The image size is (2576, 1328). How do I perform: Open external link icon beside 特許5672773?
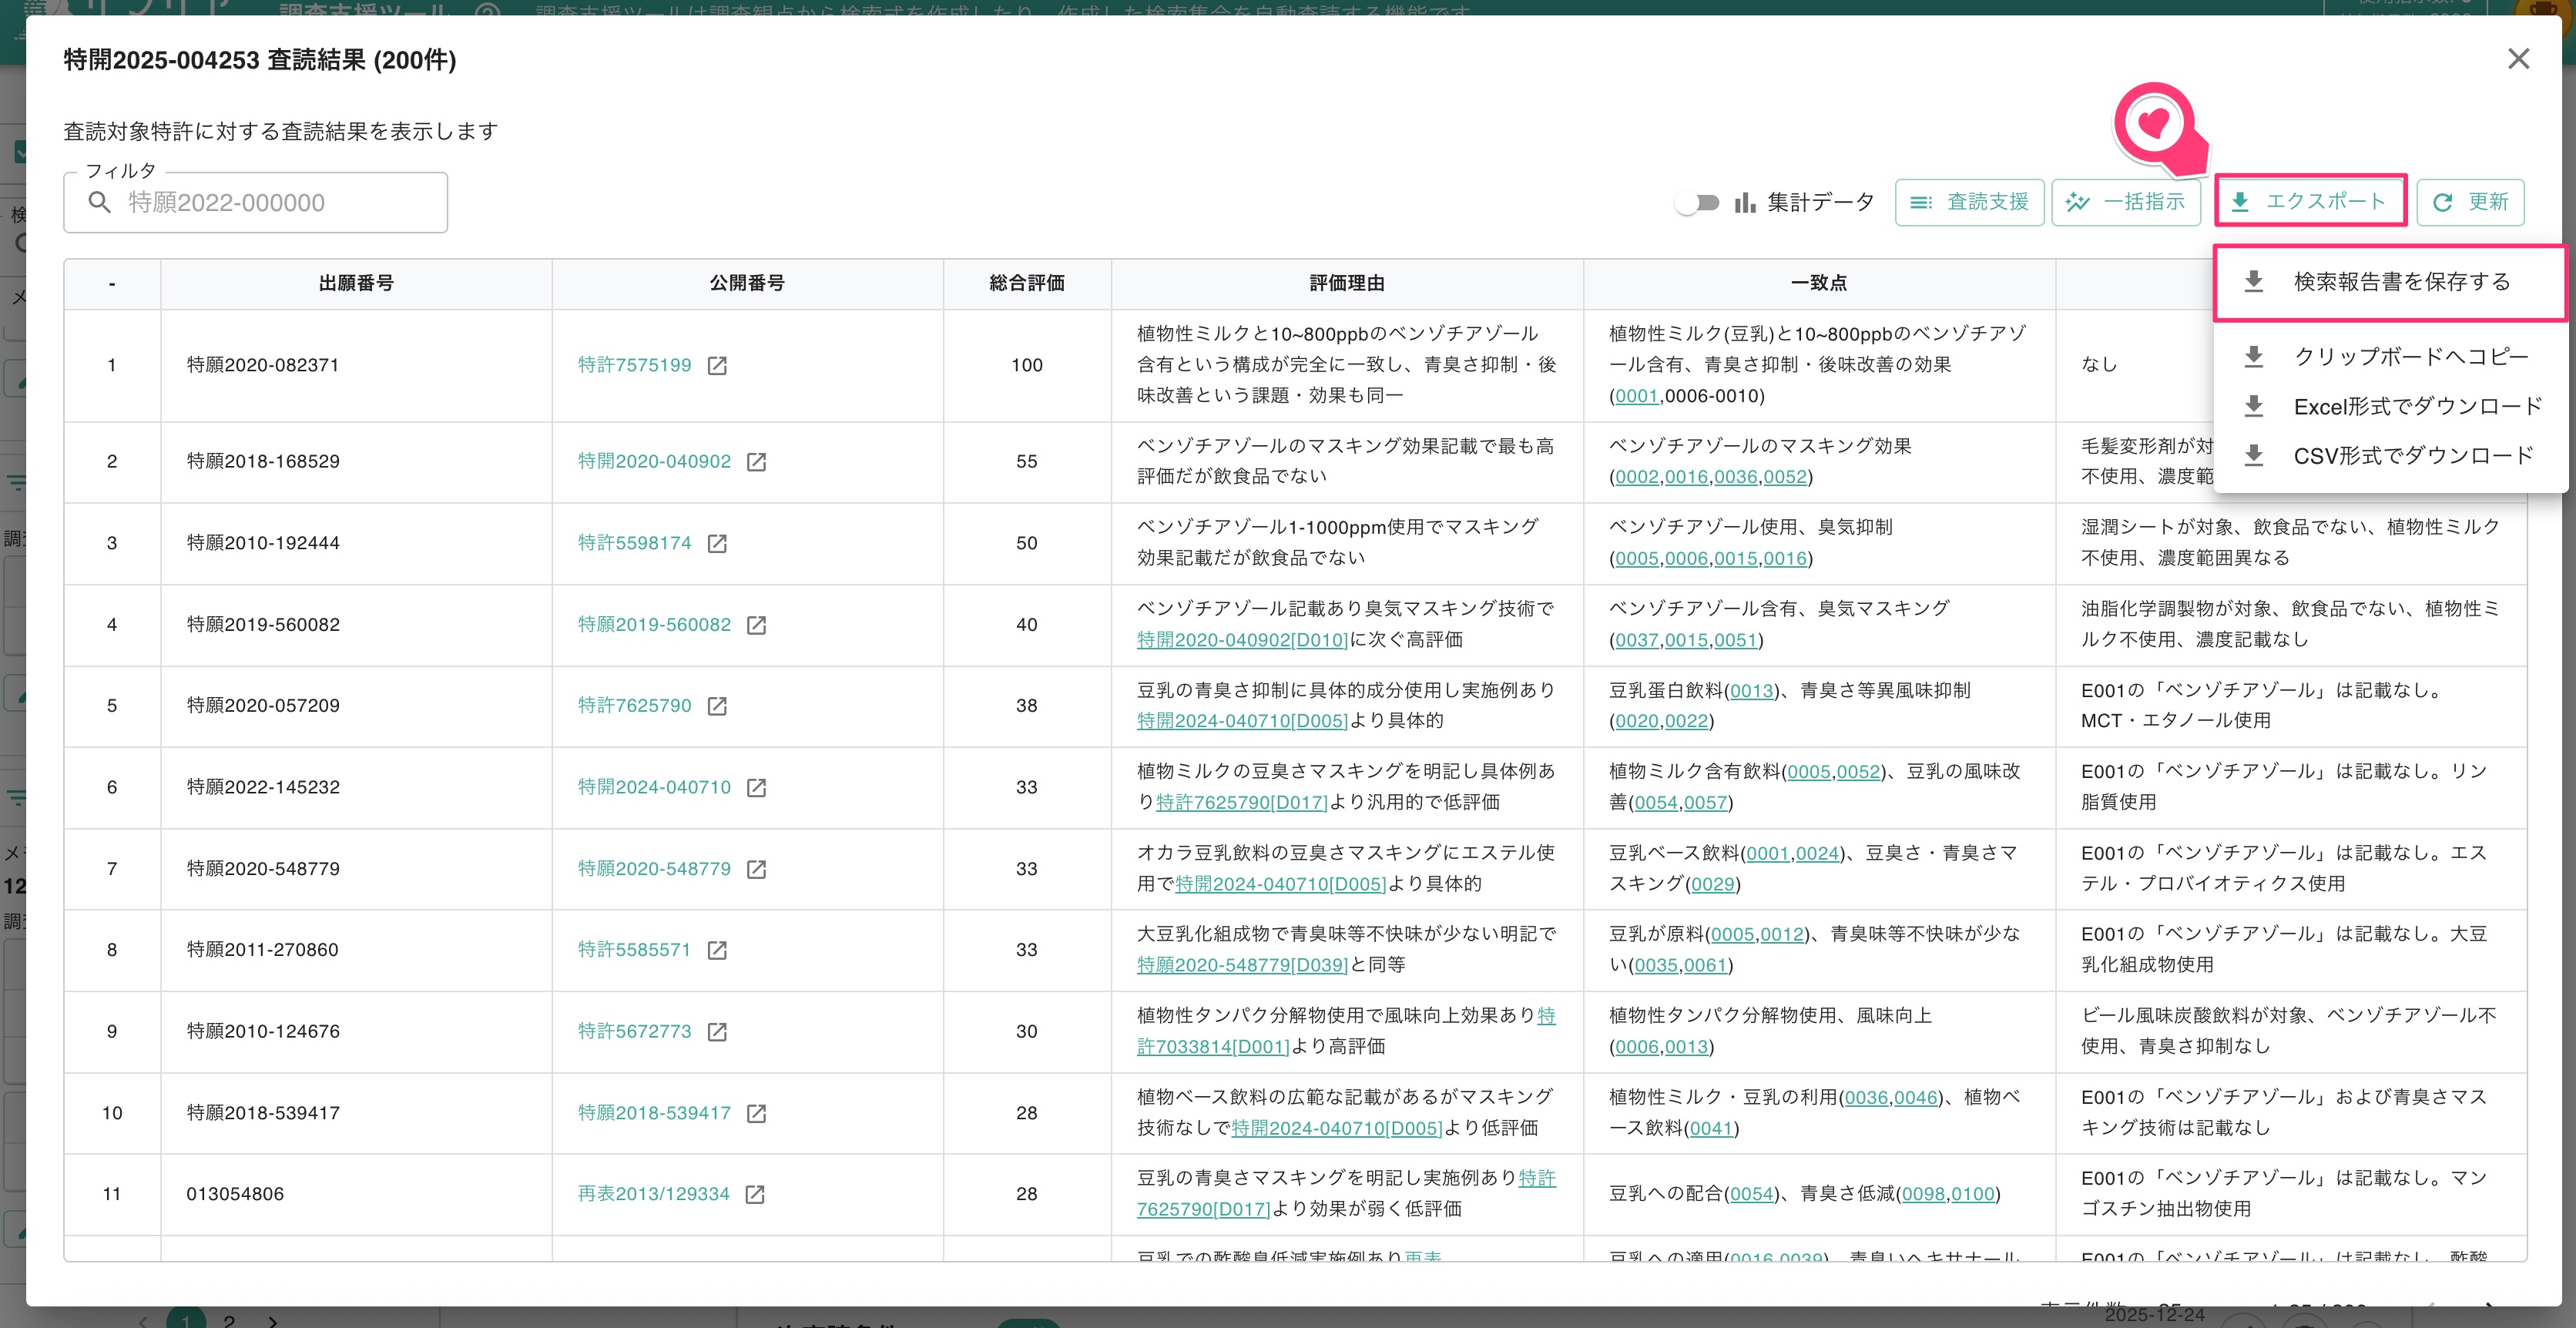(x=717, y=1031)
